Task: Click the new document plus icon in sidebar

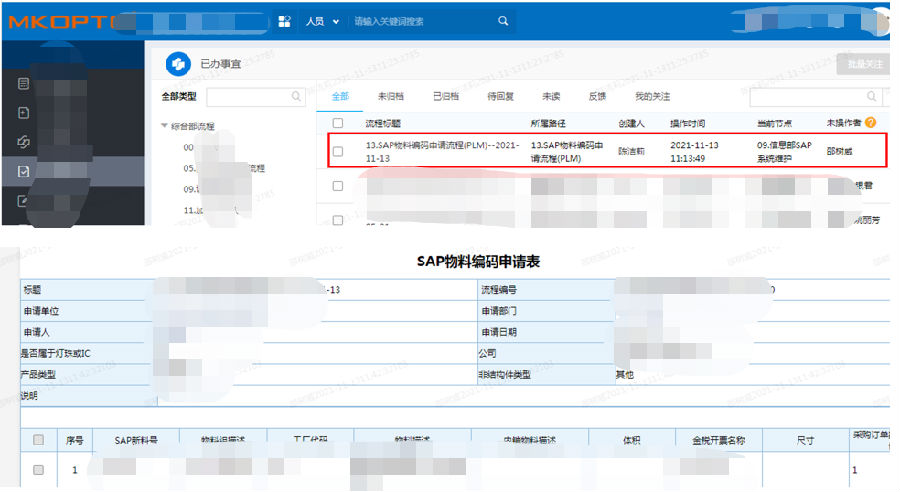Action: point(23,112)
